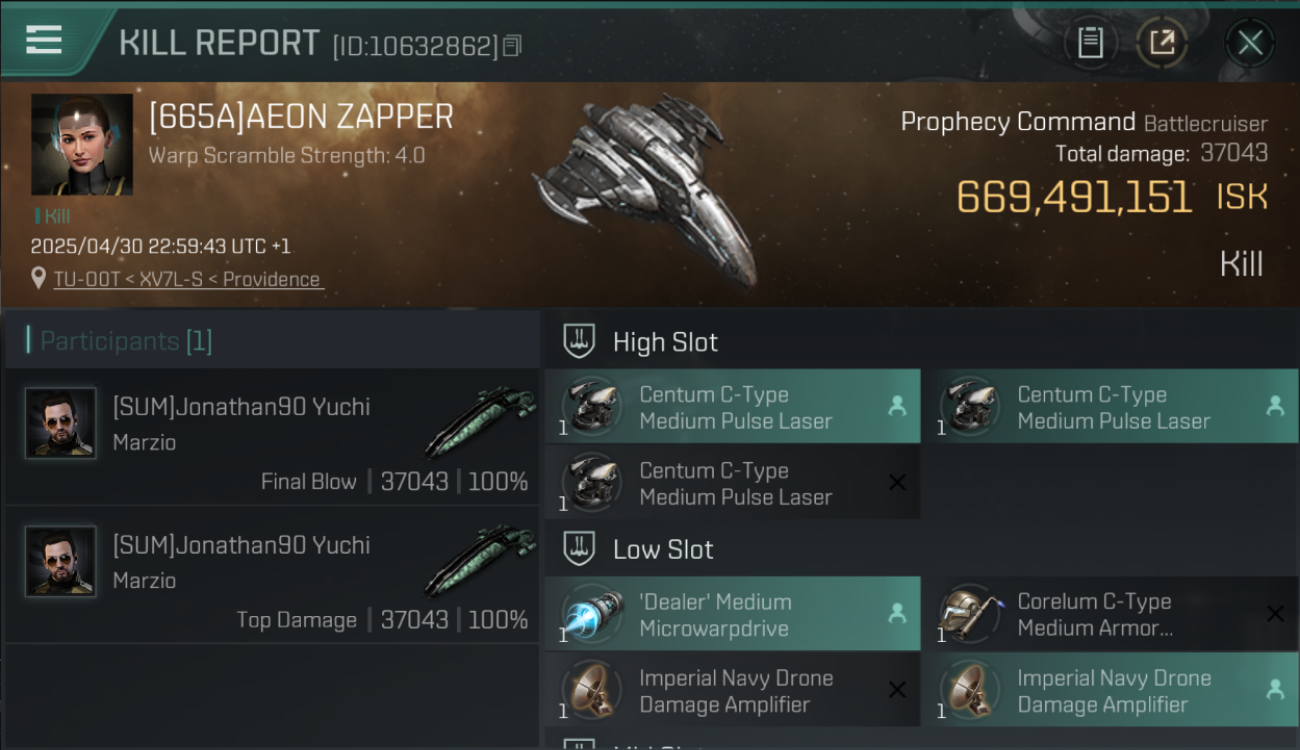Click the Marzio ship icon in Final Blow row
1300x750 pixels.
[480, 423]
